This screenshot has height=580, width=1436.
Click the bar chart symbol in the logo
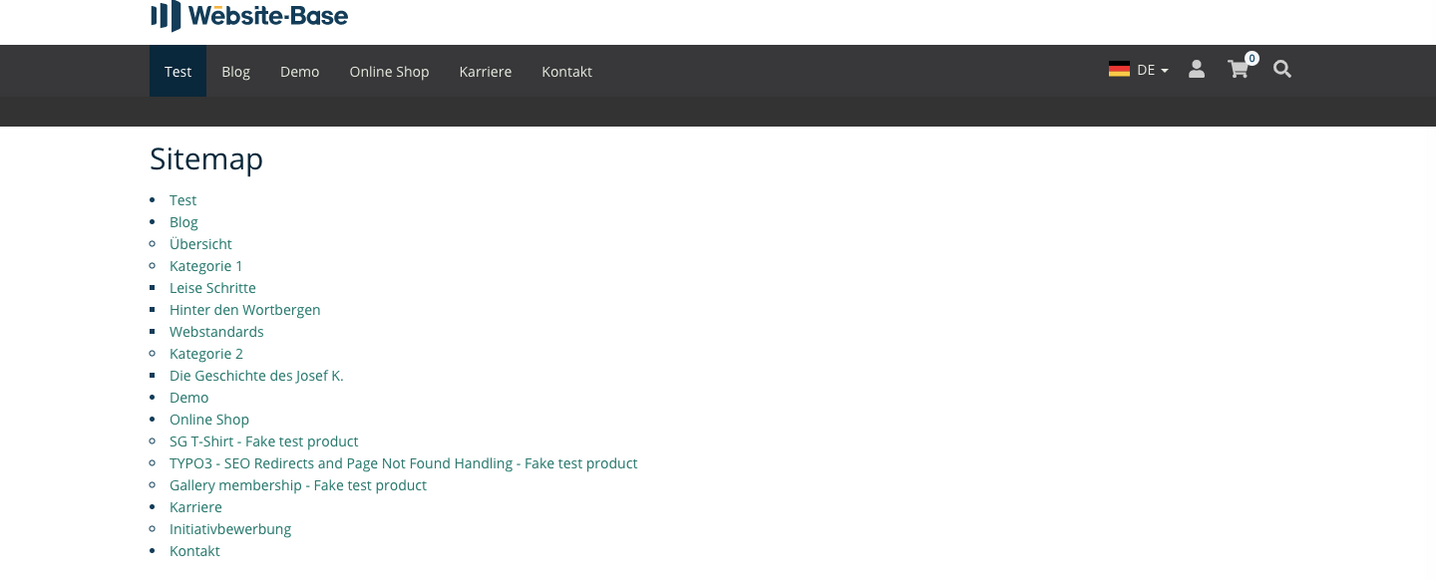coord(166,15)
